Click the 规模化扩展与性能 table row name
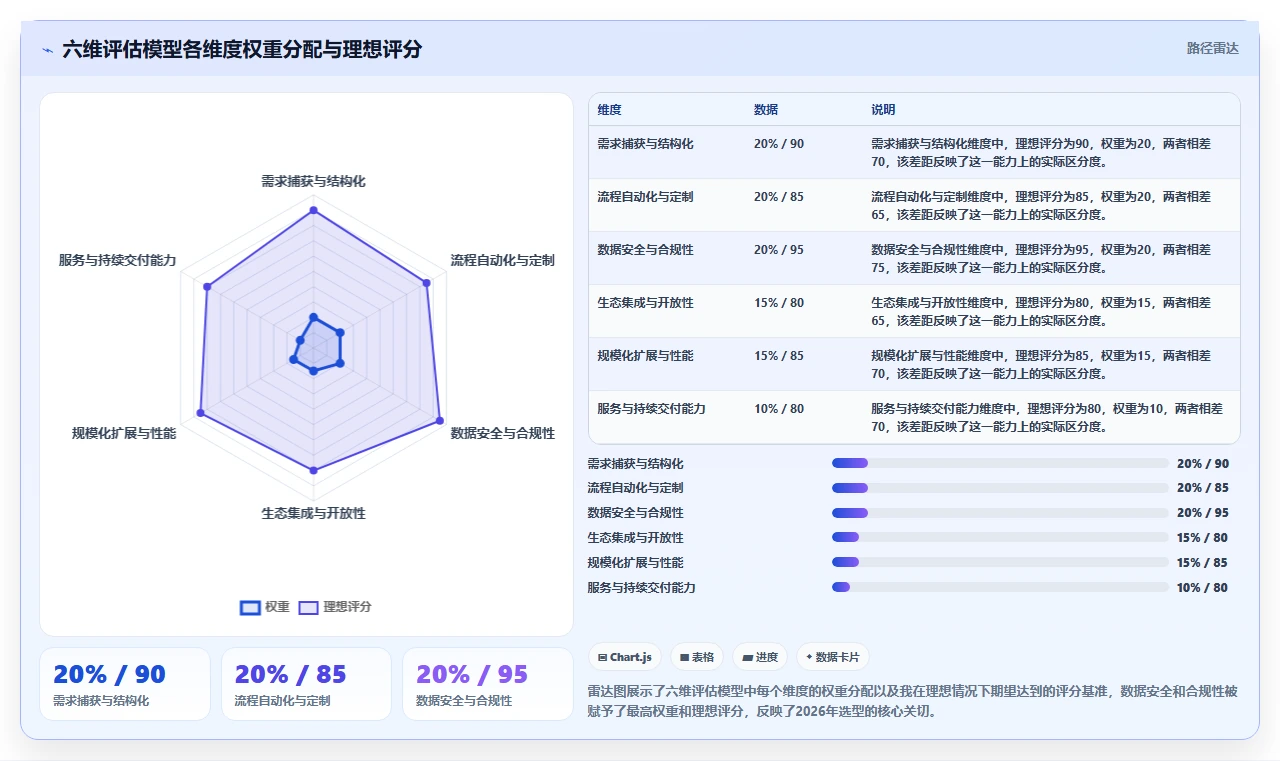Viewport: 1280px width, 761px height. (645, 356)
